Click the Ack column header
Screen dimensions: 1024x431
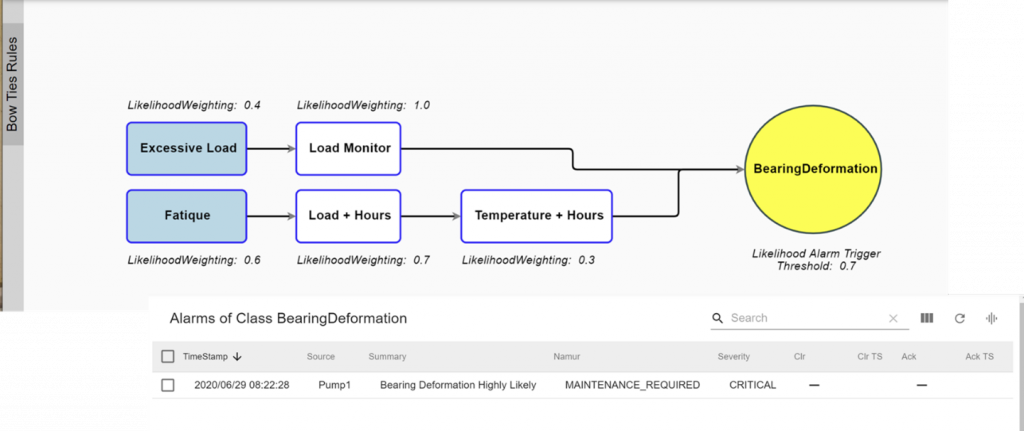tap(909, 357)
